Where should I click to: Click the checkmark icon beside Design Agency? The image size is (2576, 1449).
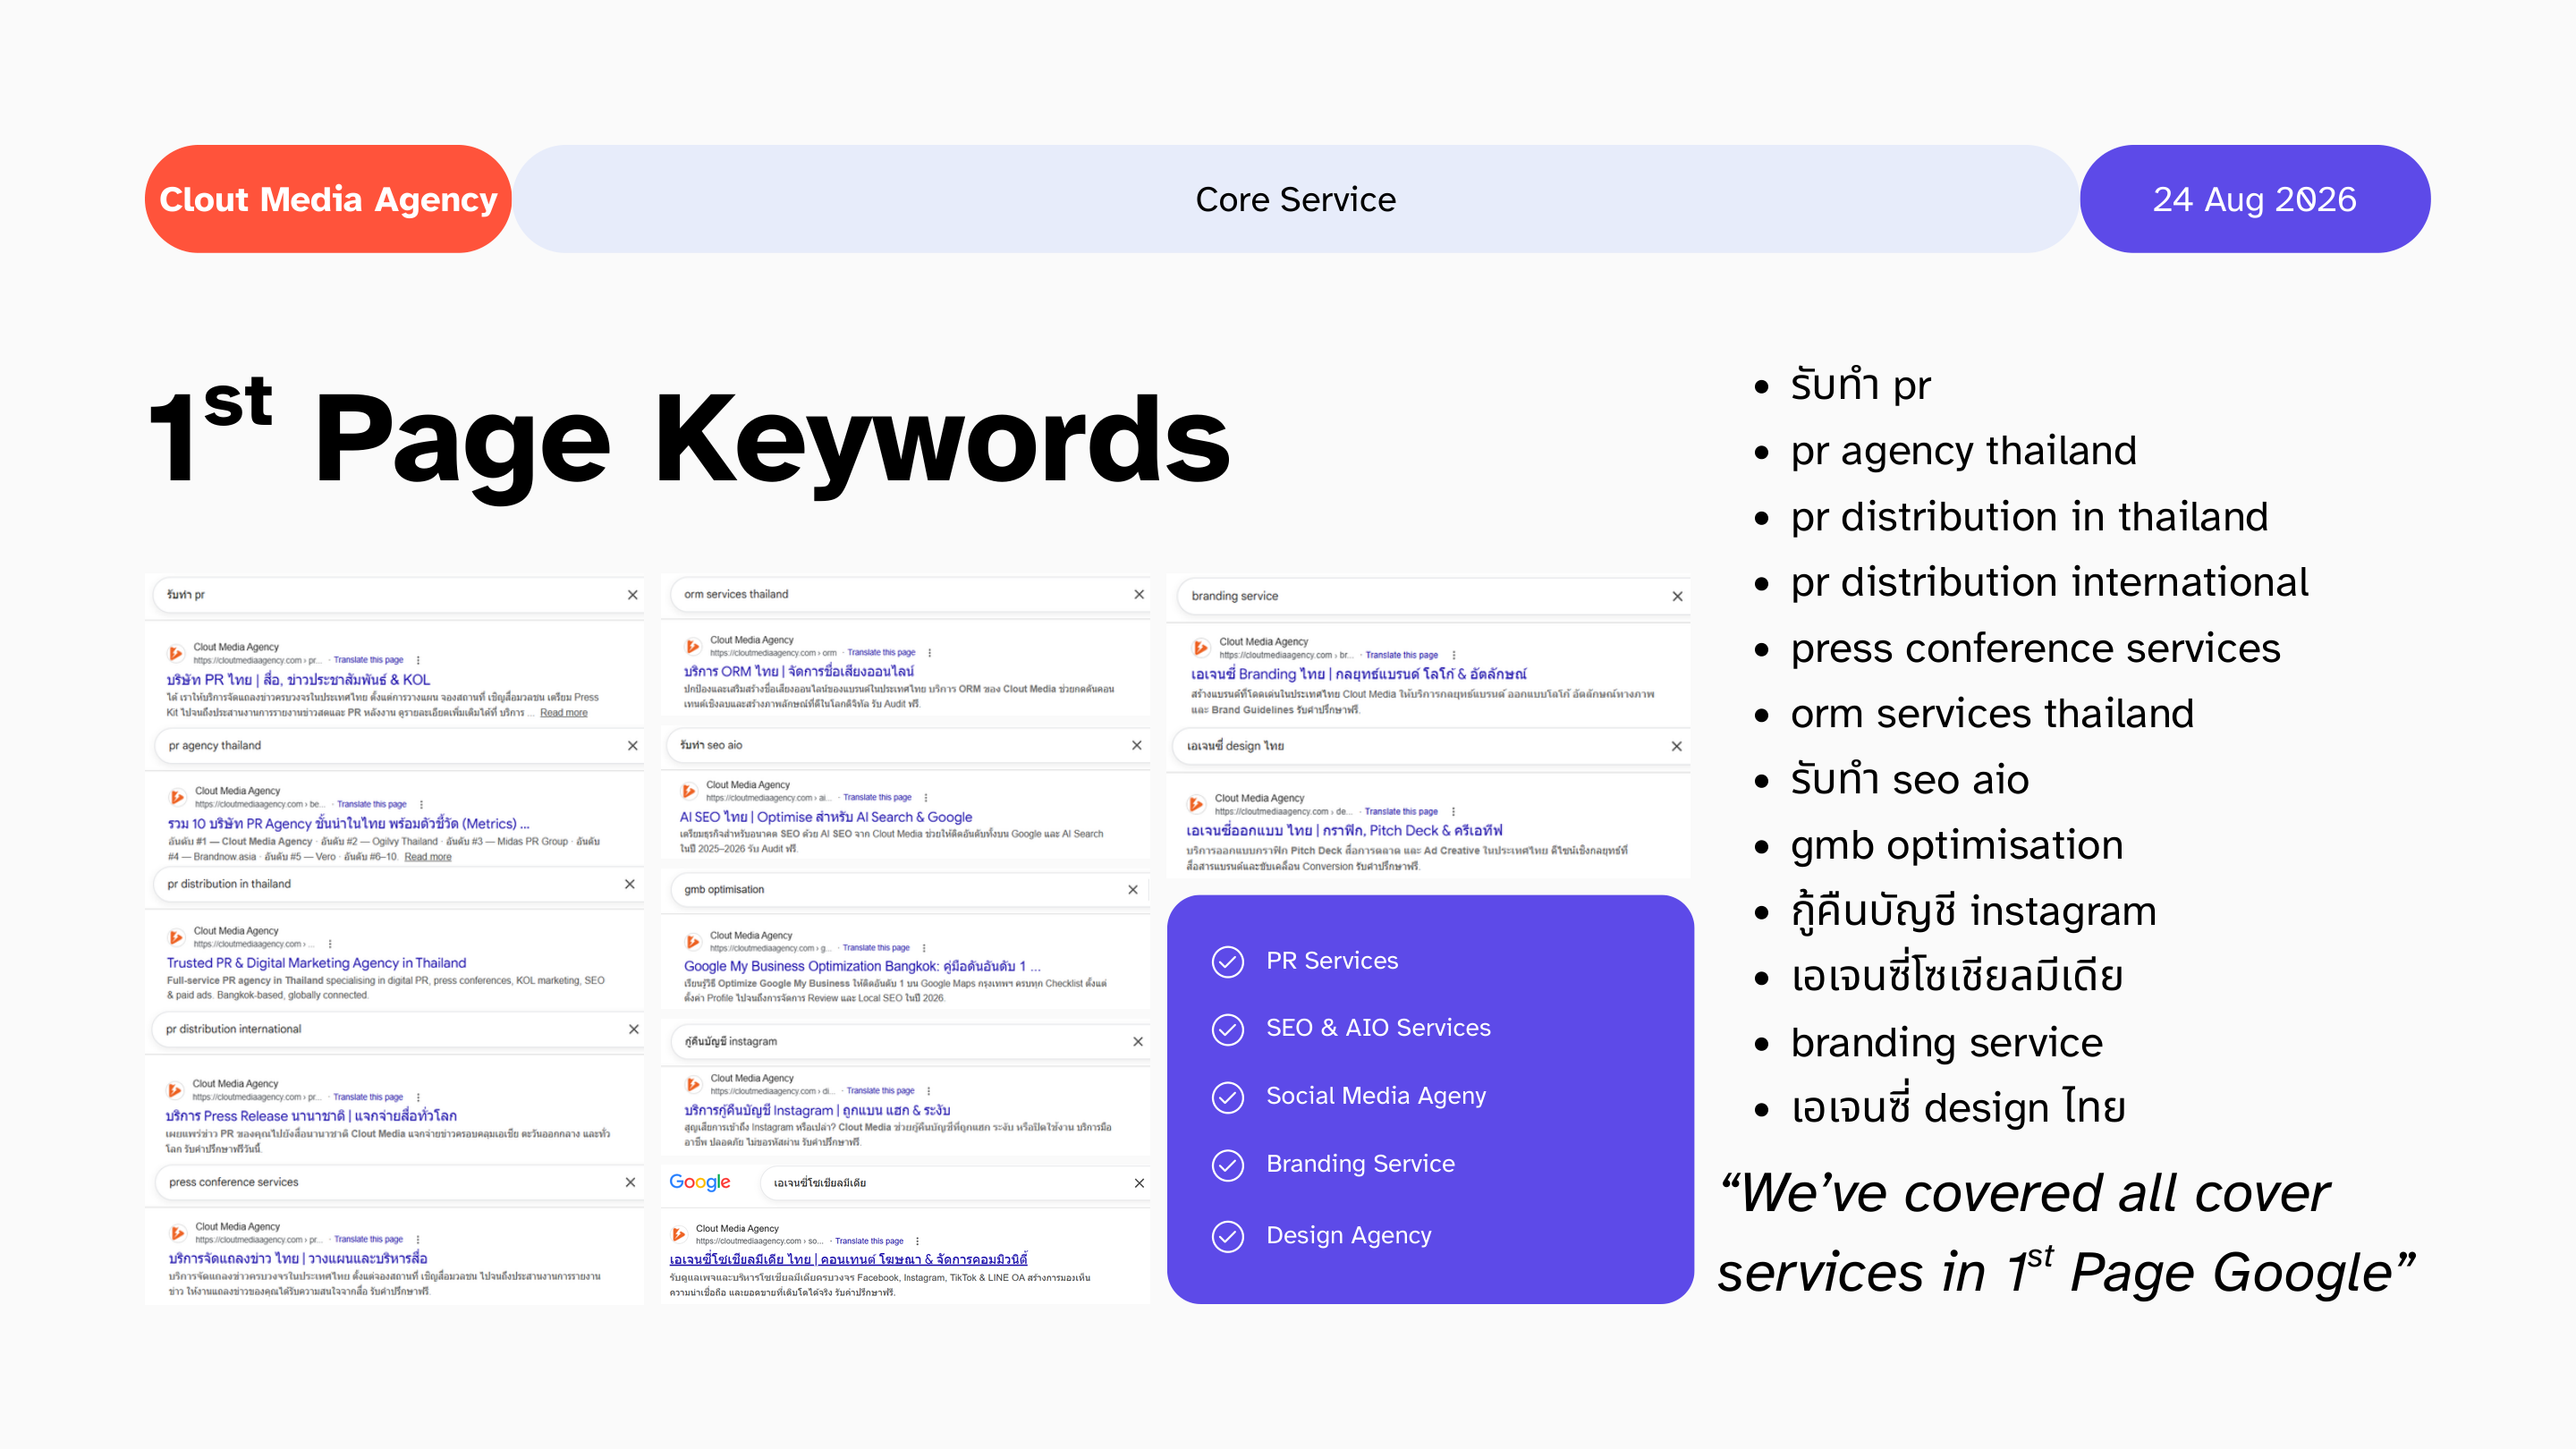pyautogui.click(x=1228, y=1237)
